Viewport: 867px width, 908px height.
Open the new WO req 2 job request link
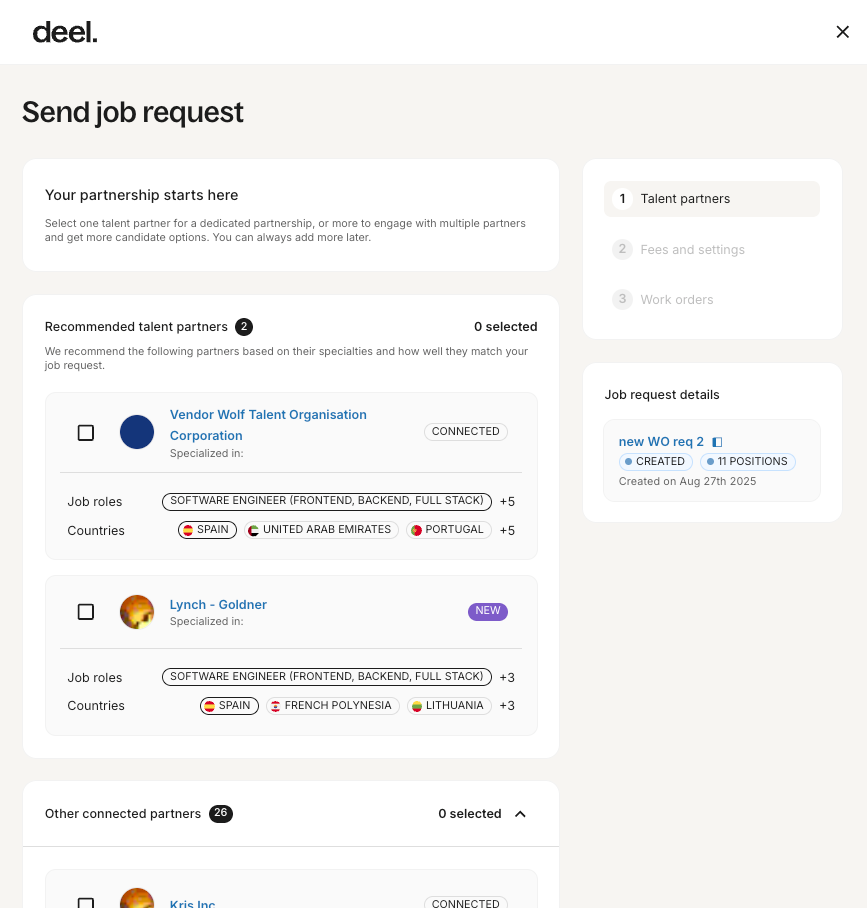click(661, 442)
